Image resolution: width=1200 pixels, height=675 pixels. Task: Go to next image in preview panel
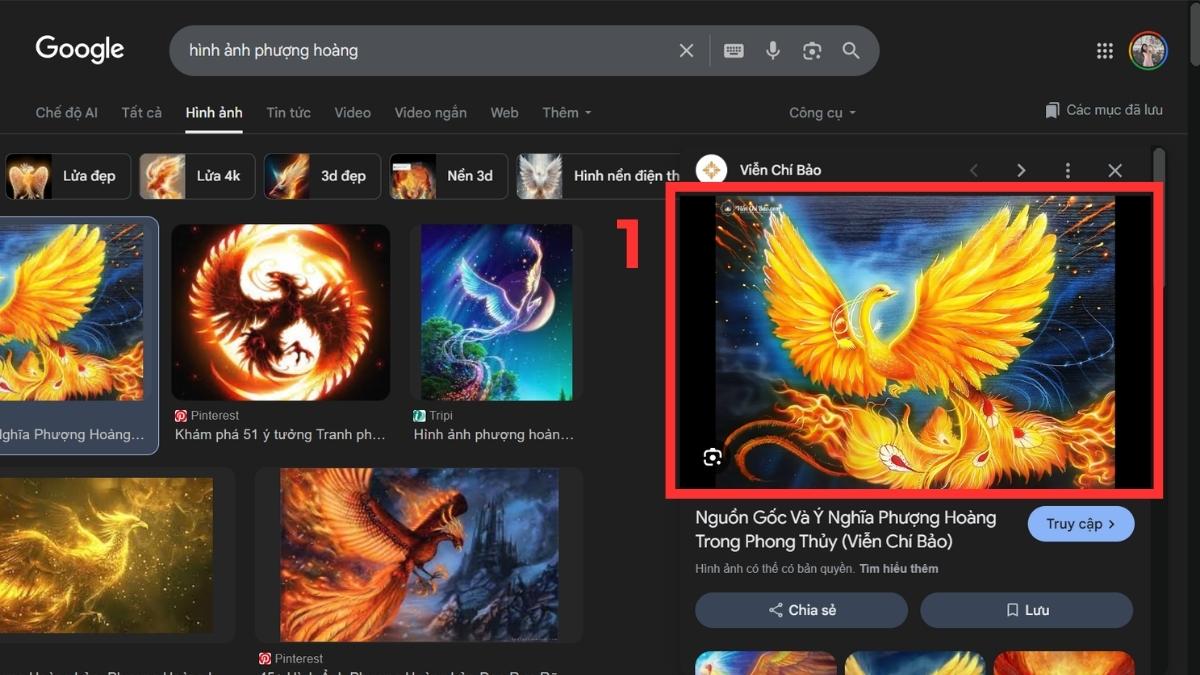1021,171
